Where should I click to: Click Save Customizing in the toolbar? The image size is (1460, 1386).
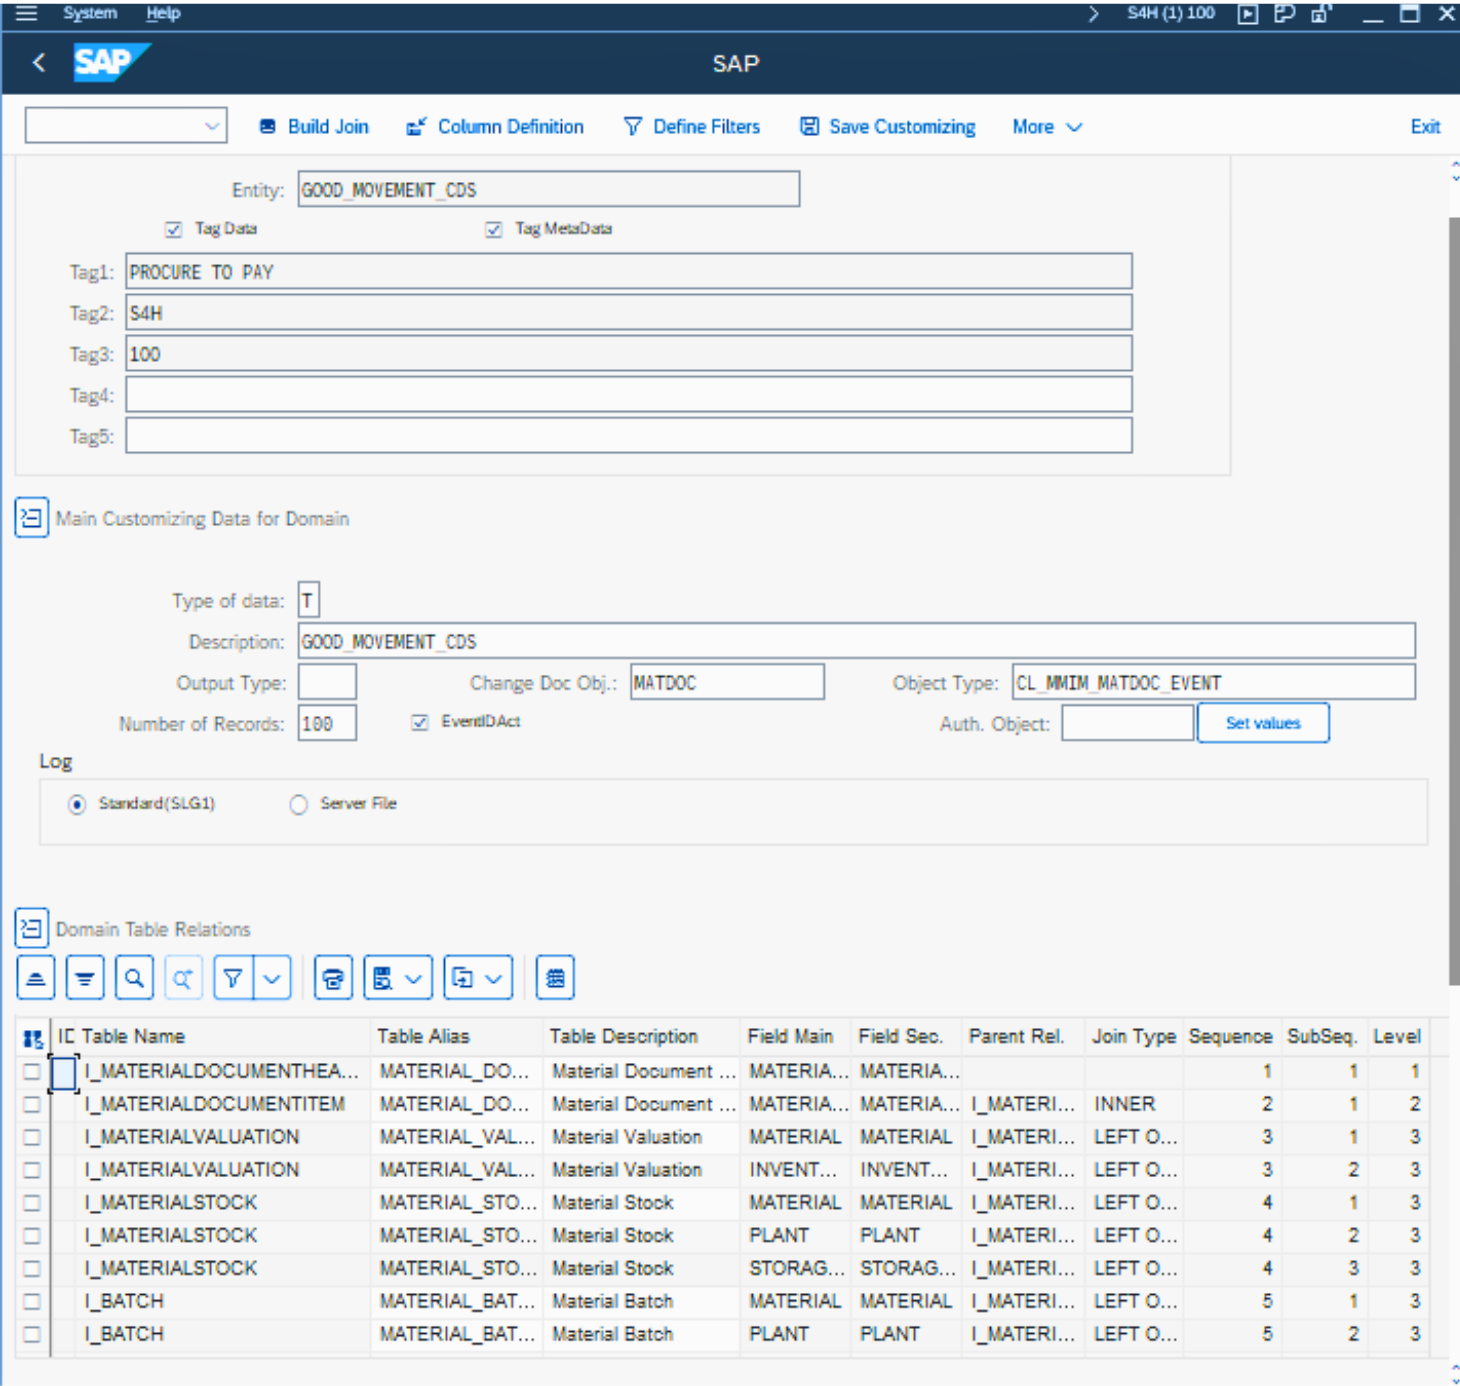click(888, 127)
